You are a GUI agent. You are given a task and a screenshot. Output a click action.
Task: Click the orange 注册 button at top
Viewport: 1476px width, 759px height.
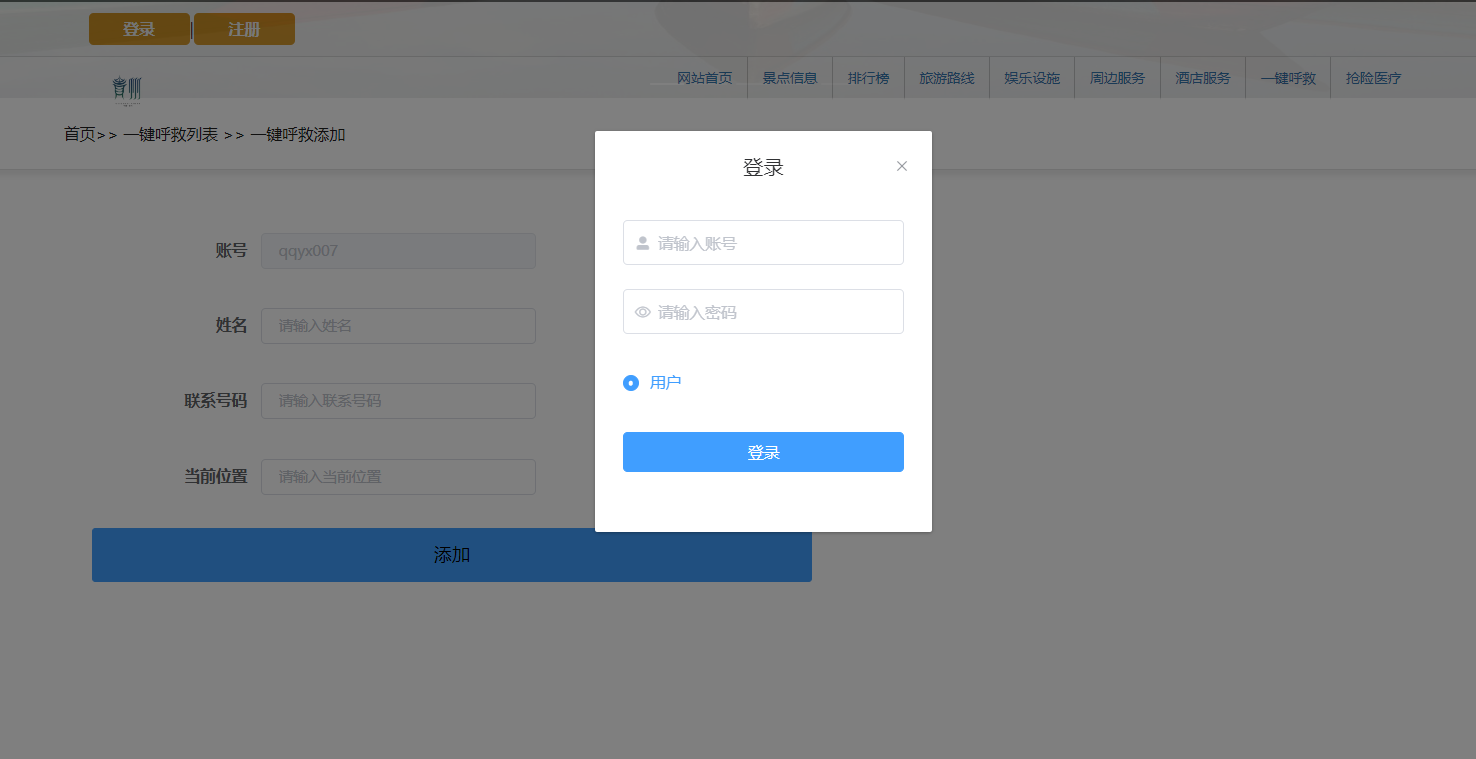[x=244, y=29]
